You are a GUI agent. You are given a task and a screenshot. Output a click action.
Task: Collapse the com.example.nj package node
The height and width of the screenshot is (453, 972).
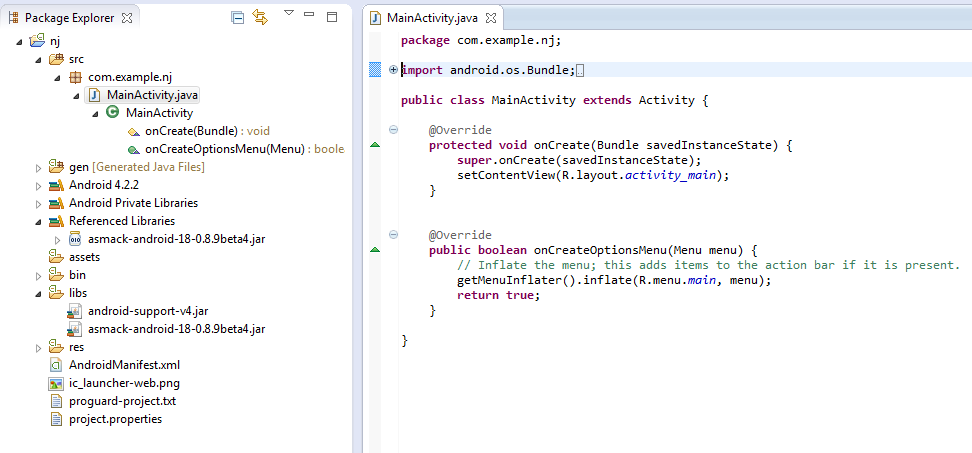tap(57, 78)
